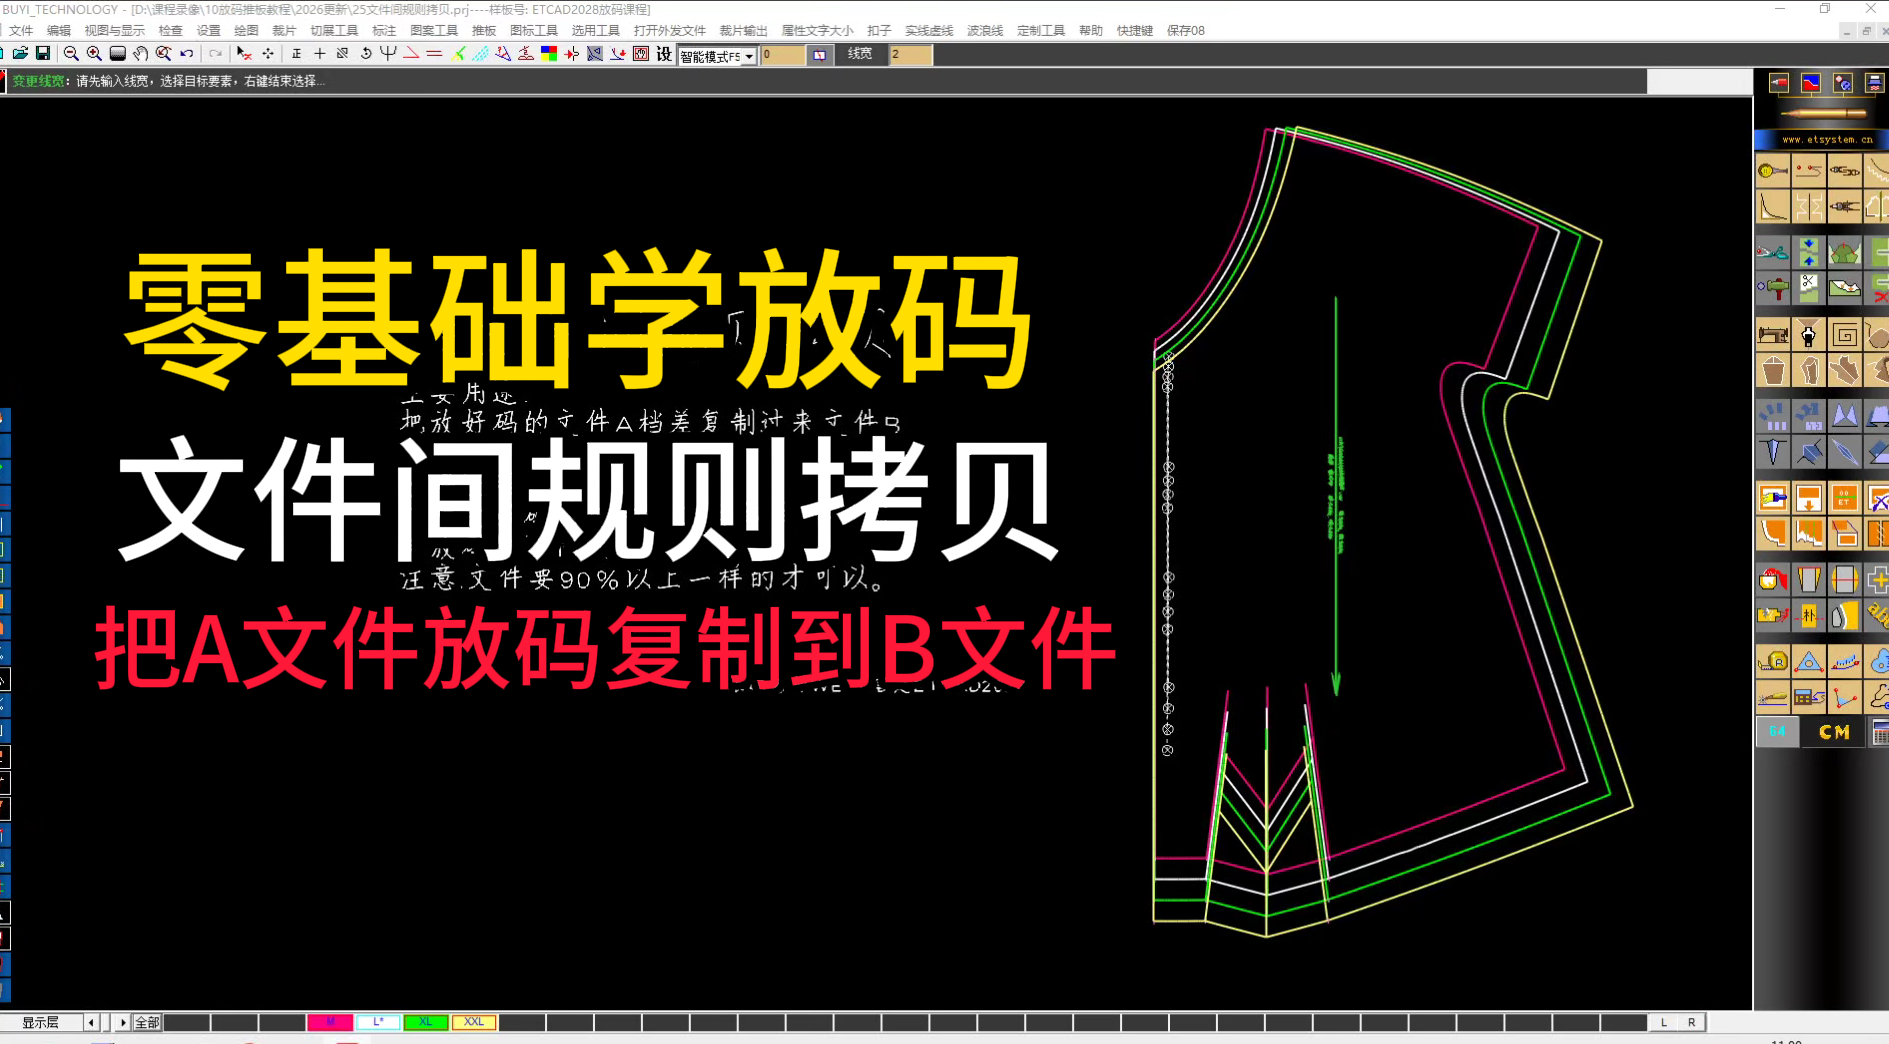Viewport: 1889px width, 1044px height.
Task: Click the save disk icon
Action: 43,54
